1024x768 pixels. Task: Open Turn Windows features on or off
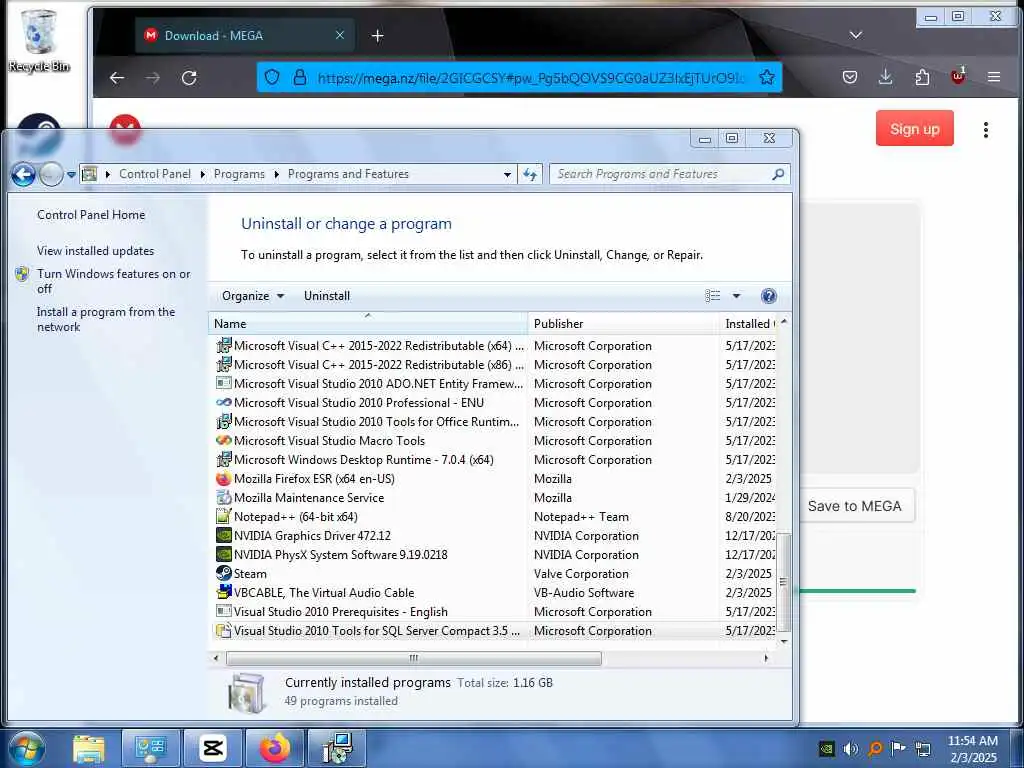(x=114, y=281)
